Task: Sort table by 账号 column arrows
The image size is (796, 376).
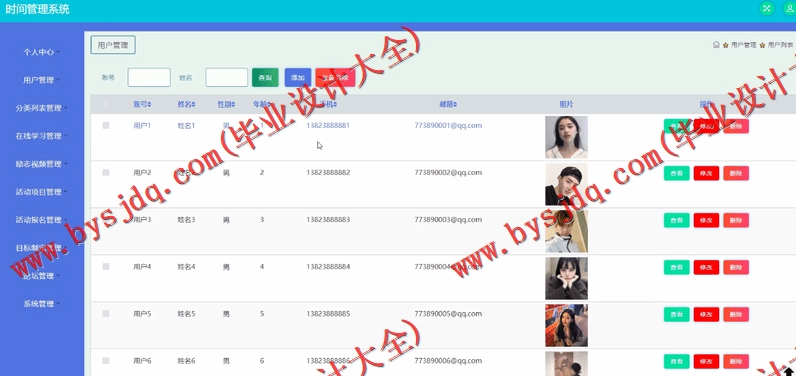Action: tap(149, 105)
